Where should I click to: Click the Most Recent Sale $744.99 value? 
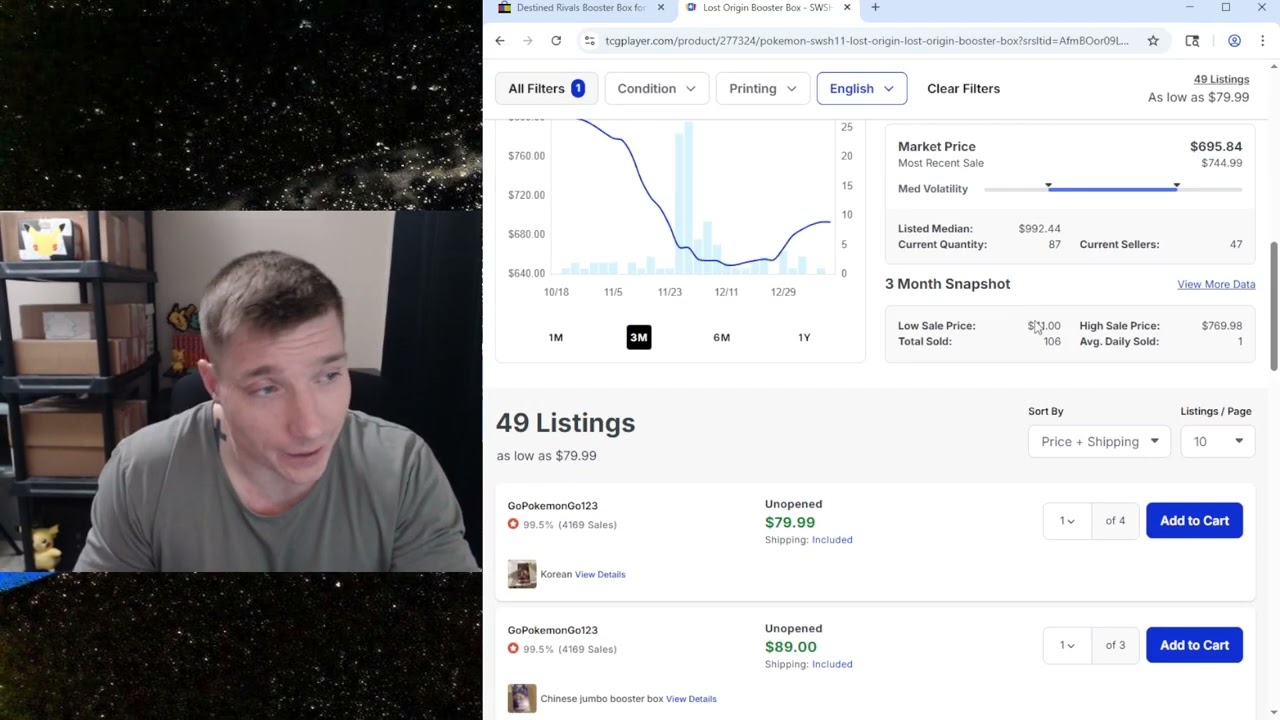coord(1221,163)
